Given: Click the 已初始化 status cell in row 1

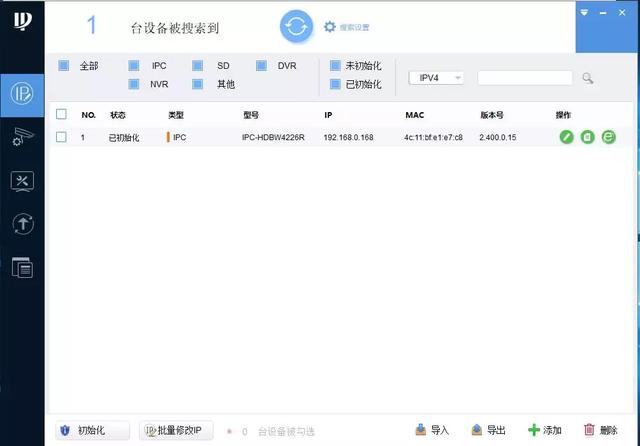Looking at the screenshot, I should pos(124,138).
